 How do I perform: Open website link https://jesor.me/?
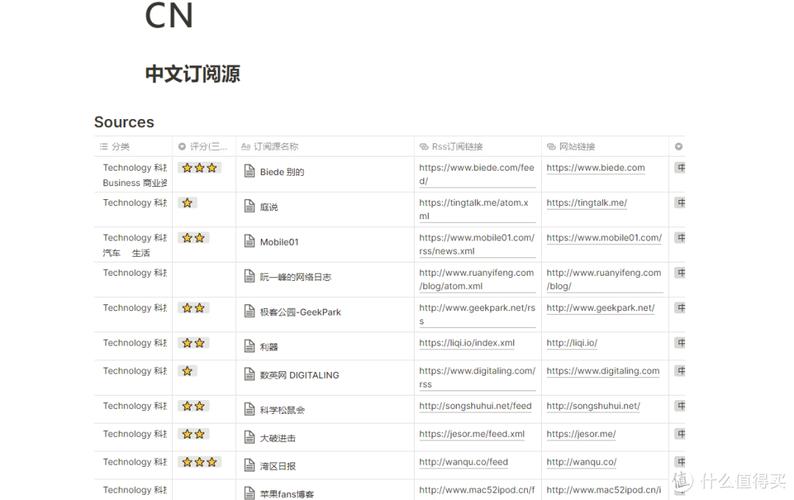(x=581, y=434)
